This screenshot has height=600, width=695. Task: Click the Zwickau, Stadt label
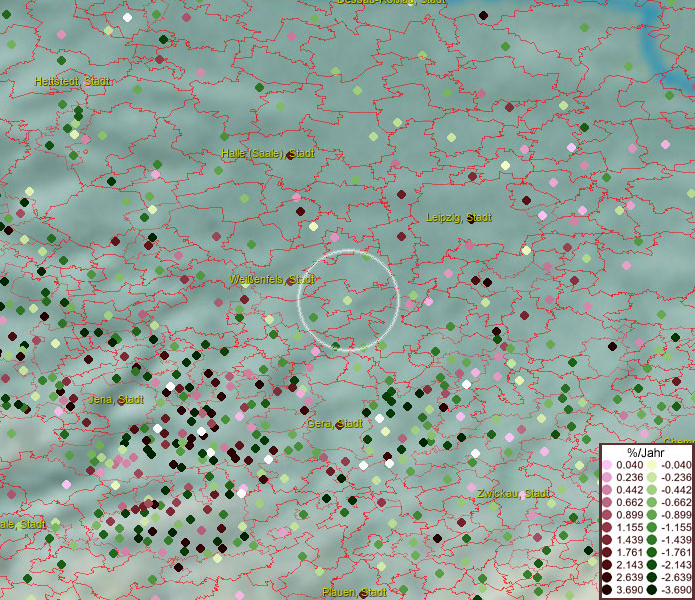point(513,494)
